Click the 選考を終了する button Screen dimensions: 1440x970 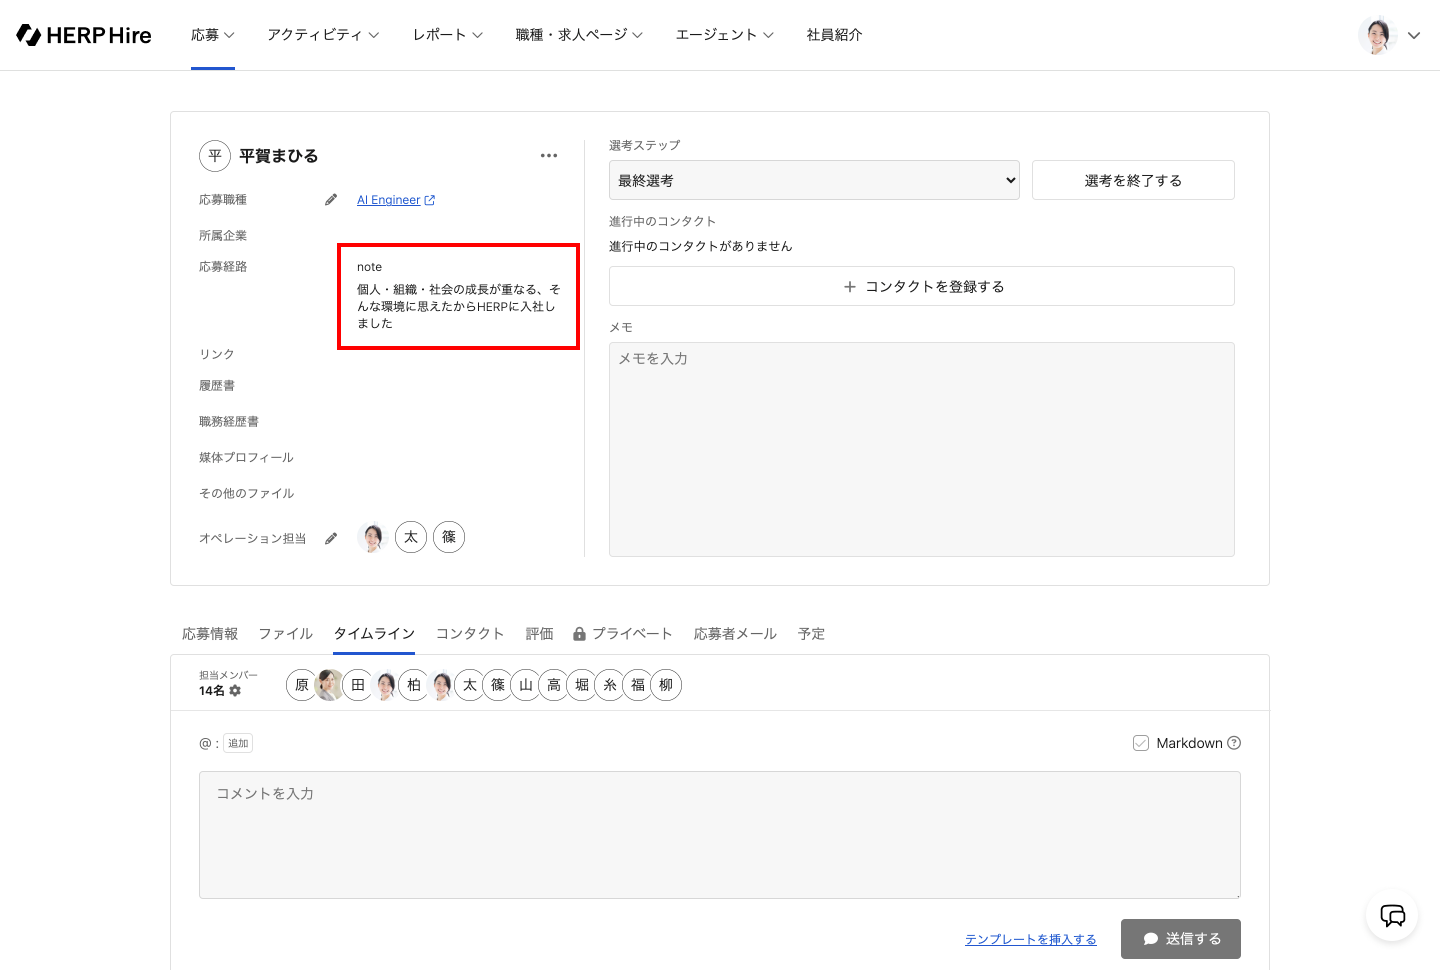(1133, 180)
